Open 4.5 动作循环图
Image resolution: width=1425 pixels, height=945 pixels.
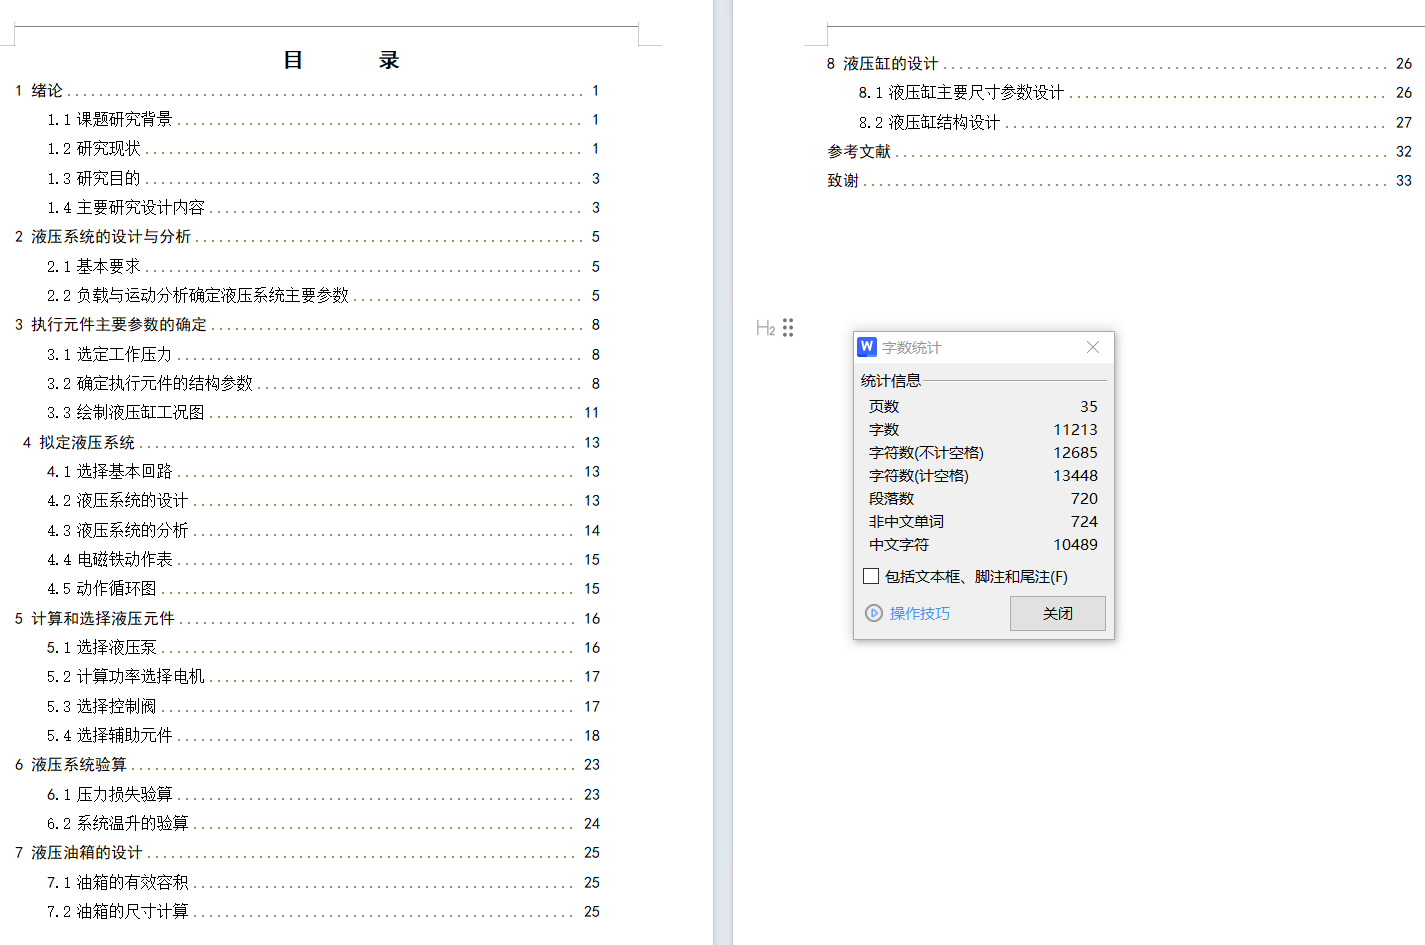click(323, 588)
